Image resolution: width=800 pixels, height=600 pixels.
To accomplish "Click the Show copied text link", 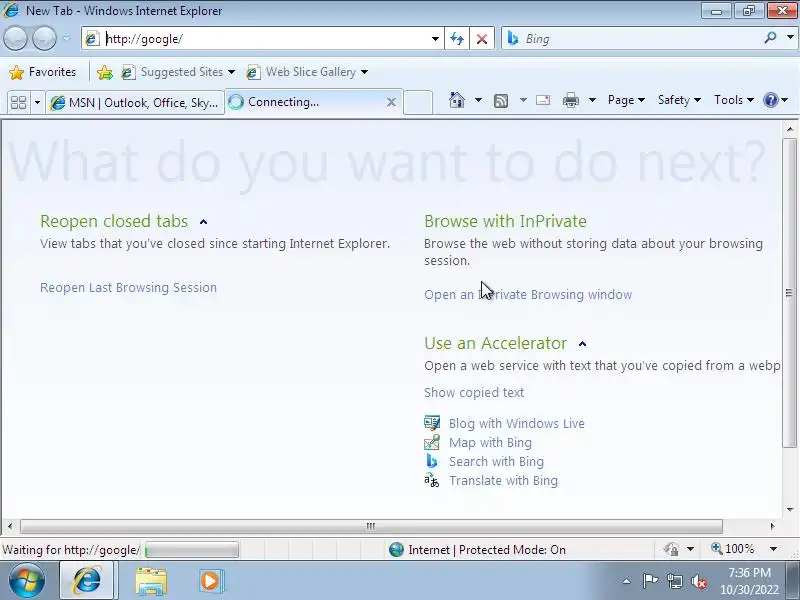I will [x=474, y=393].
